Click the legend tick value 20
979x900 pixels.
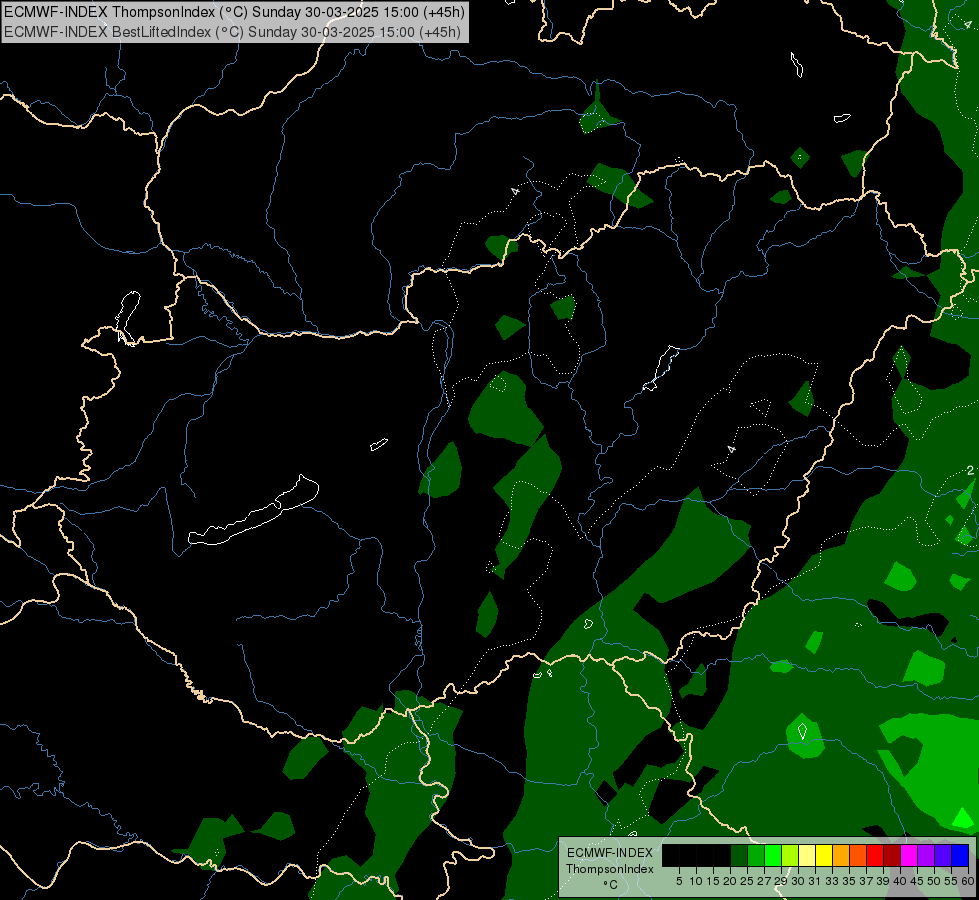click(x=729, y=881)
